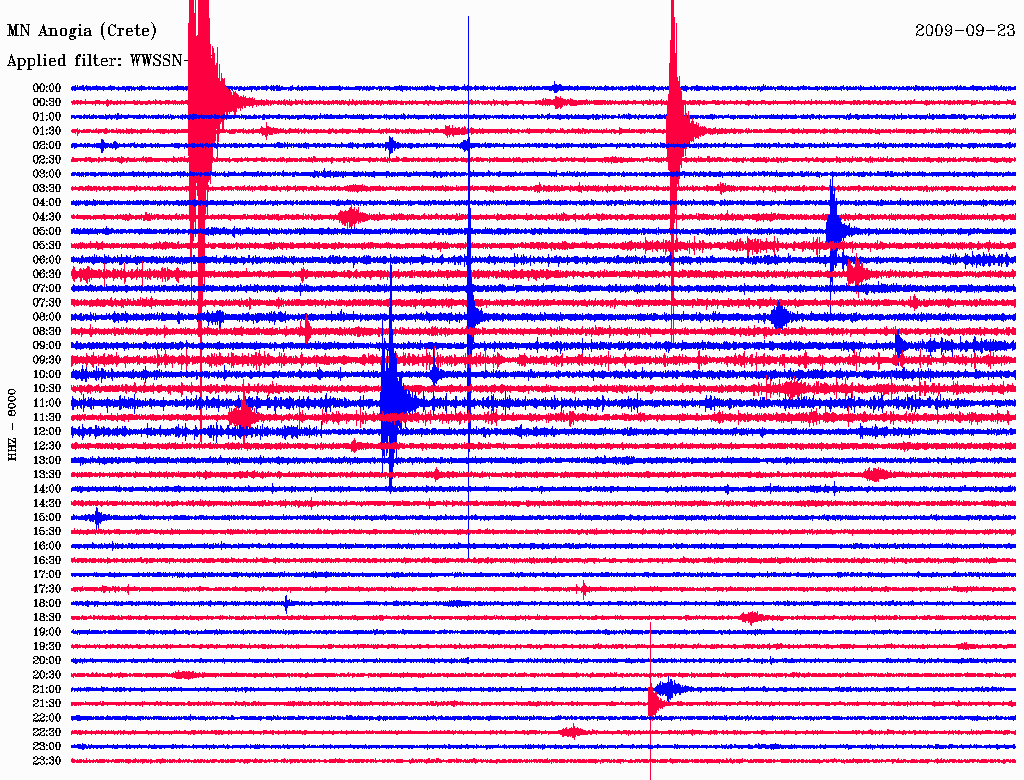The image size is (1024, 780).
Task: Click the red event burst on the 21:30 trace
Action: [x=655, y=703]
